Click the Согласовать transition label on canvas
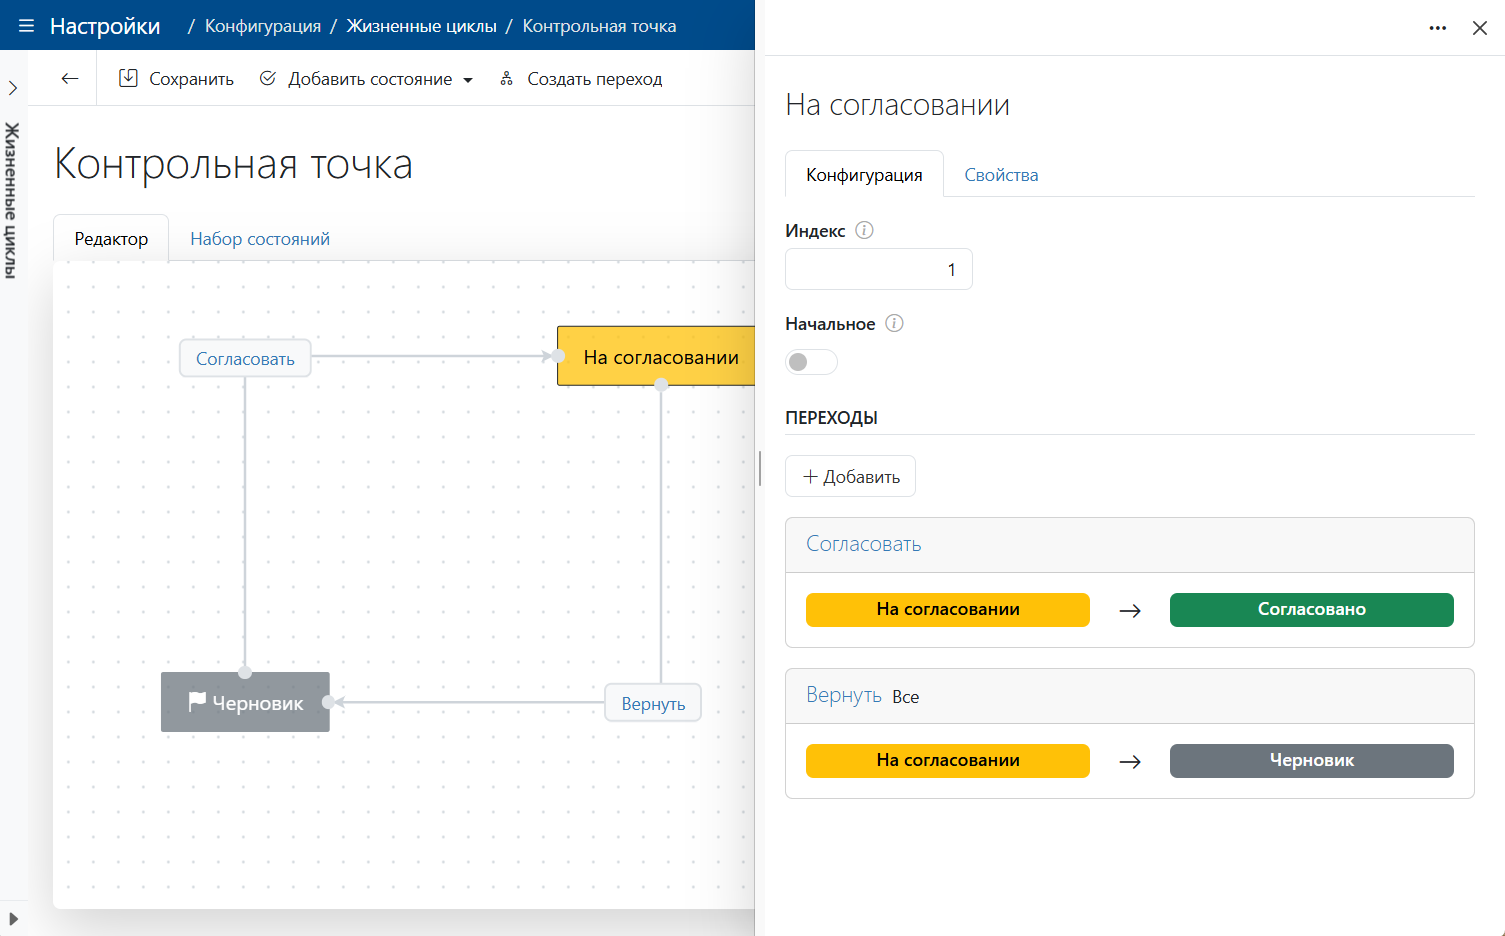 pyautogui.click(x=245, y=359)
